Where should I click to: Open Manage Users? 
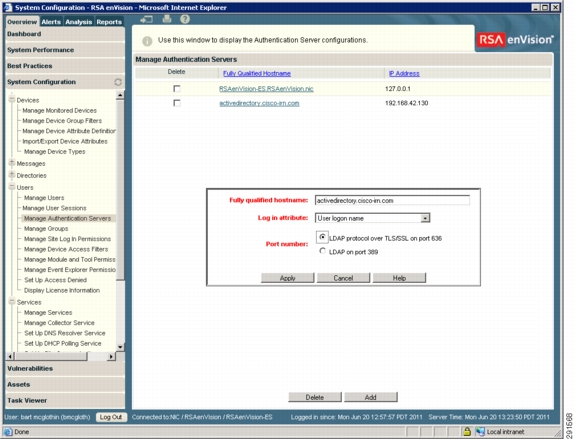[x=44, y=198]
